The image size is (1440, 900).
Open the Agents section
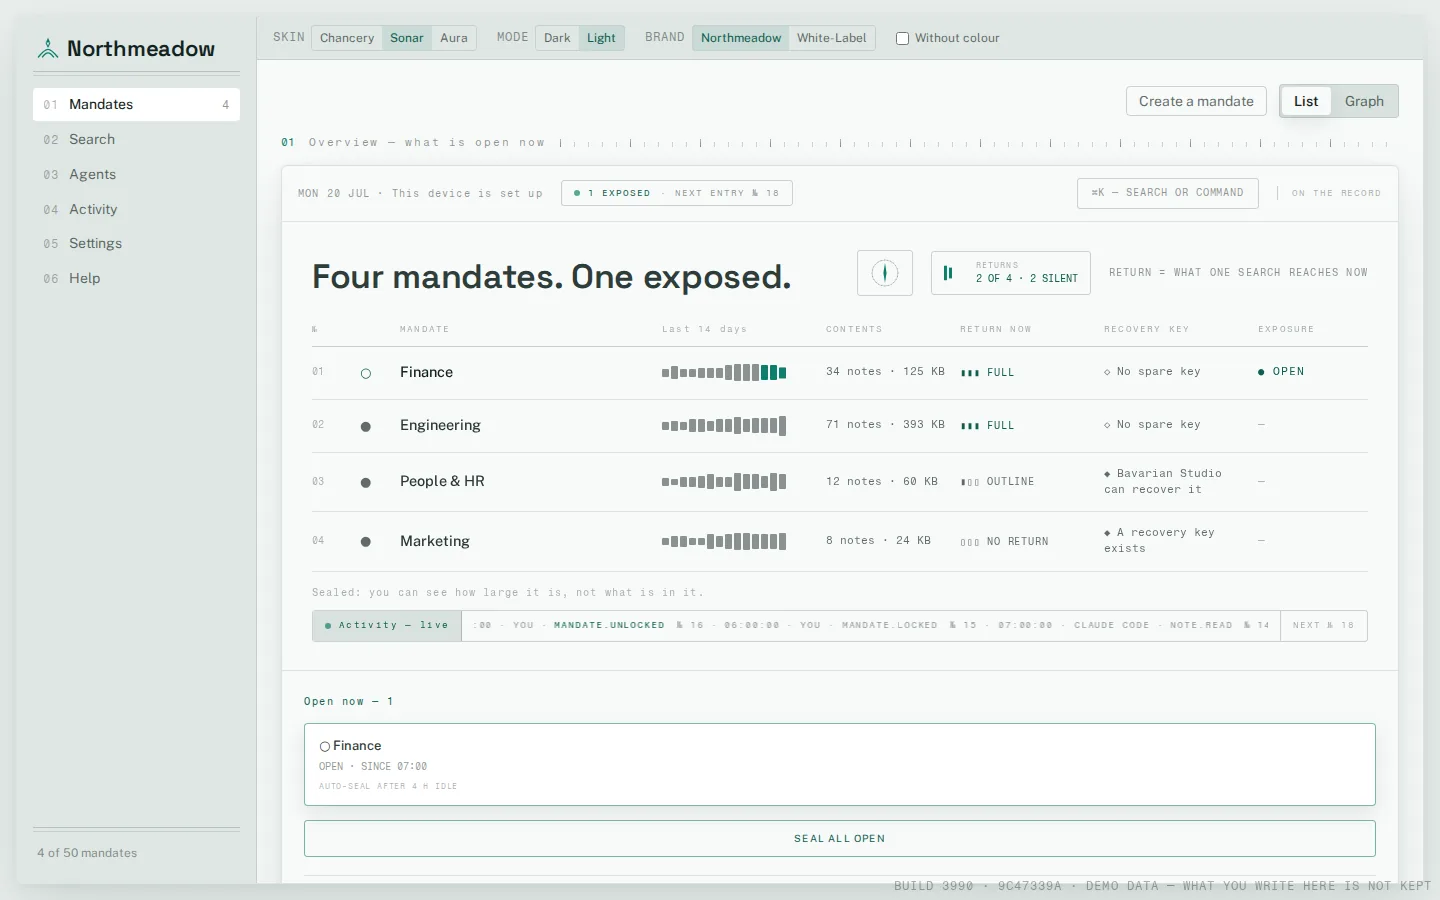click(136, 174)
